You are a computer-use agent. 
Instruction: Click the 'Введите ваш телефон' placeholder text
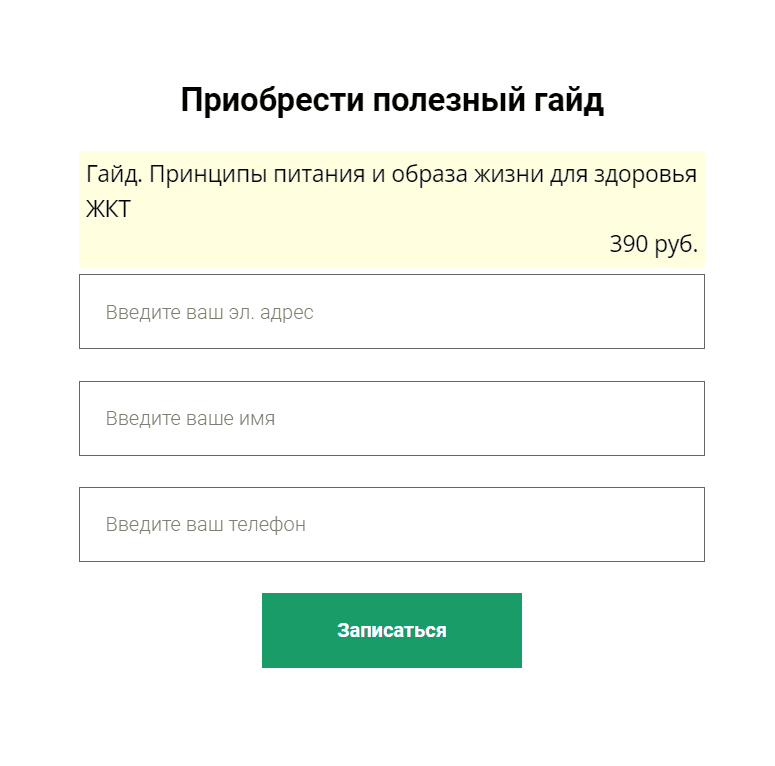point(205,525)
